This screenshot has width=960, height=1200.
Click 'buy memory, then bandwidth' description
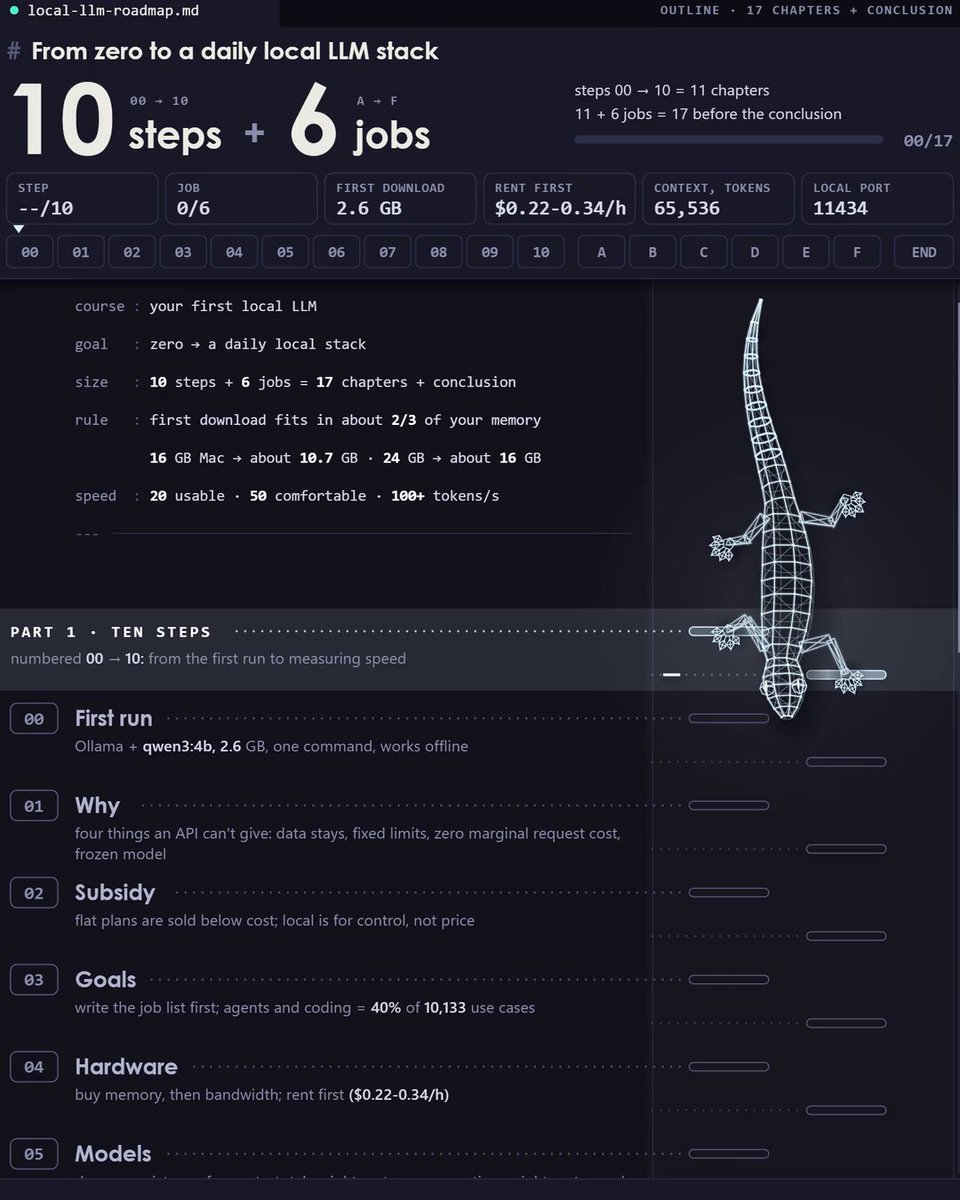[x=262, y=1094]
